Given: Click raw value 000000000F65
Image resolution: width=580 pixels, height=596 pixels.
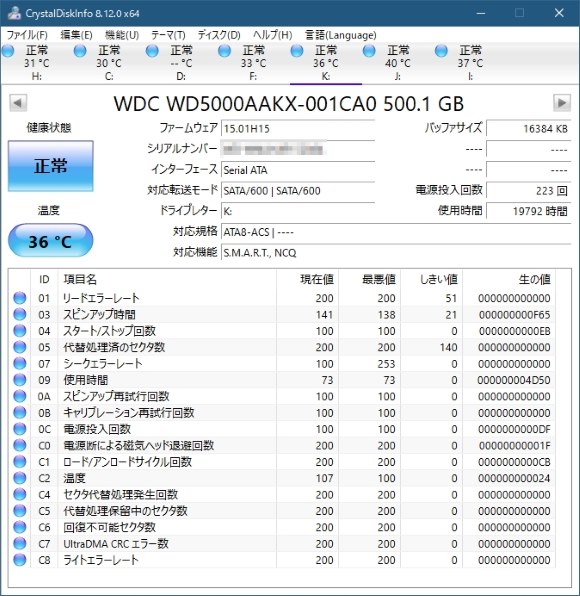Looking at the screenshot, I should 515,315.
